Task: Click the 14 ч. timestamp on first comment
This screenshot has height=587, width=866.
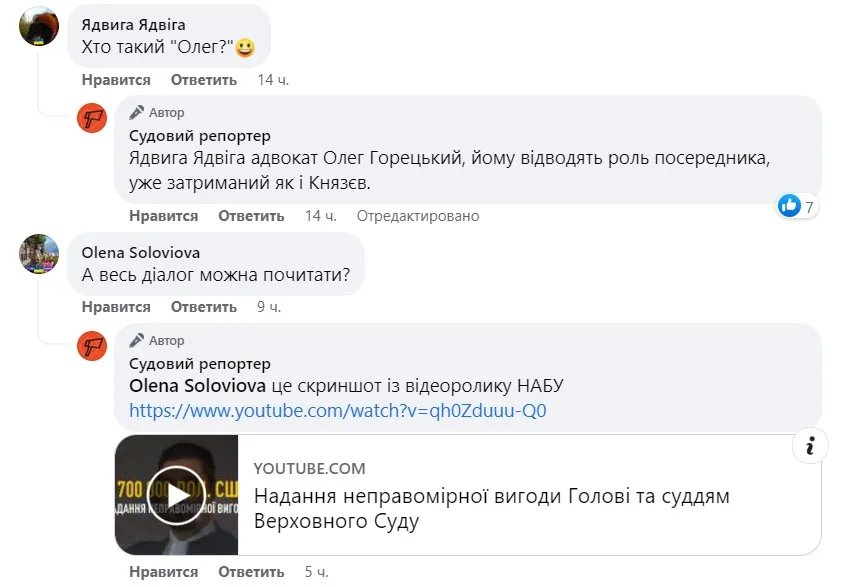Action: pyautogui.click(x=273, y=80)
